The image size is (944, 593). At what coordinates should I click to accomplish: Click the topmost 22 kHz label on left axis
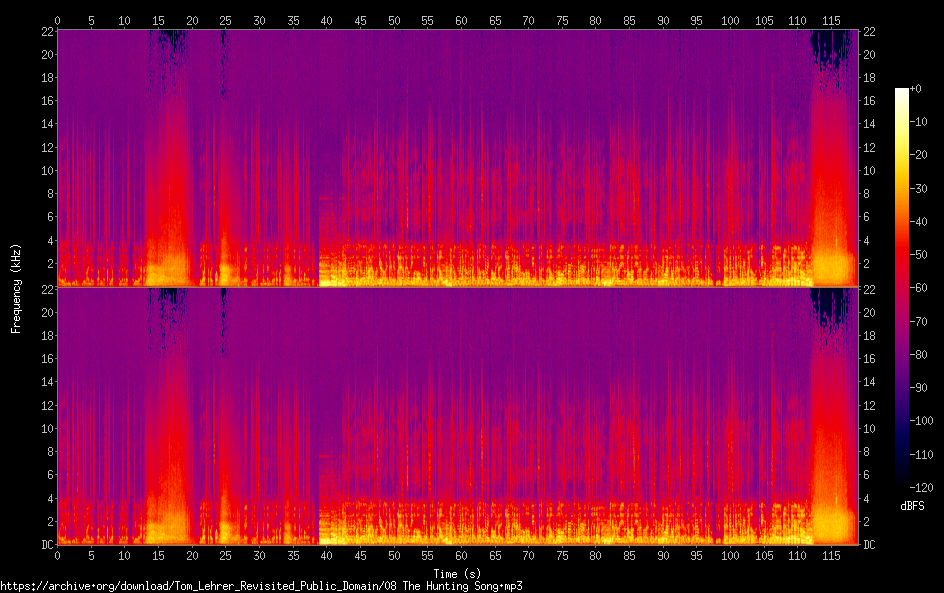point(45,30)
